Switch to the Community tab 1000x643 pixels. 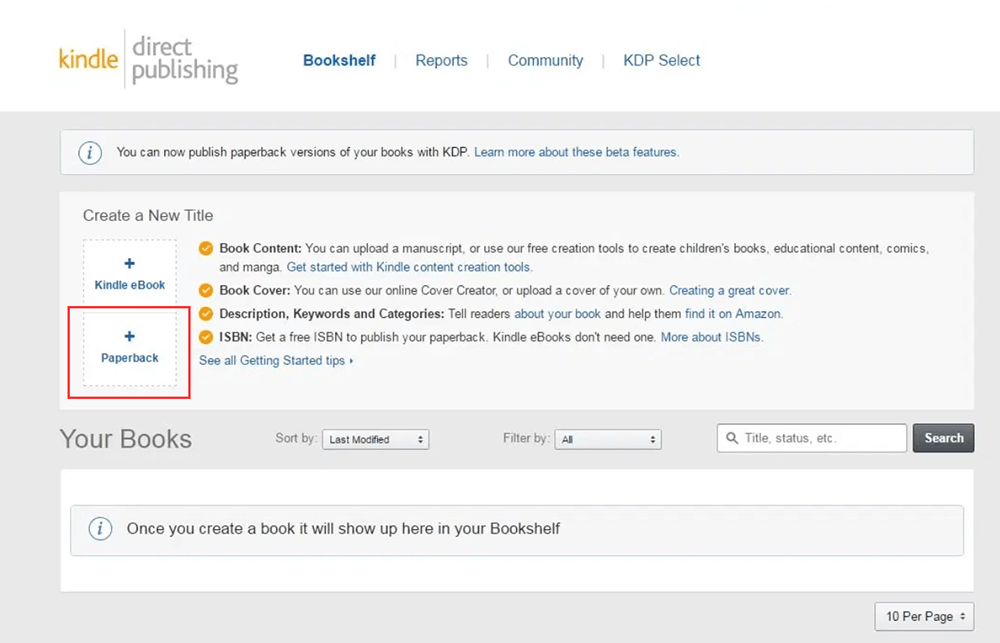pyautogui.click(x=545, y=60)
